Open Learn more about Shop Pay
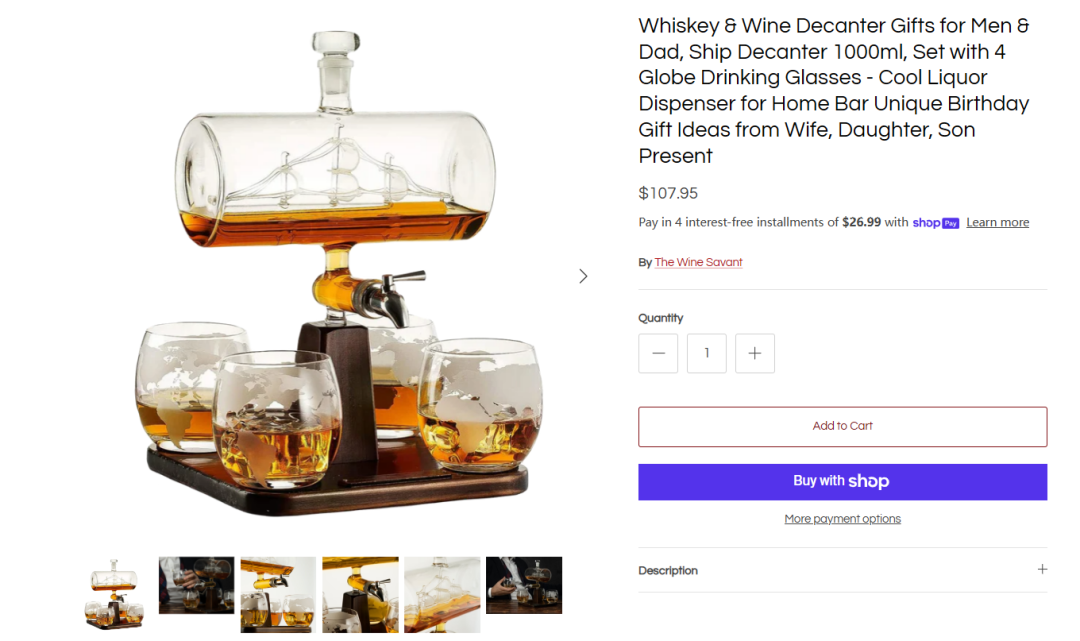 (997, 222)
